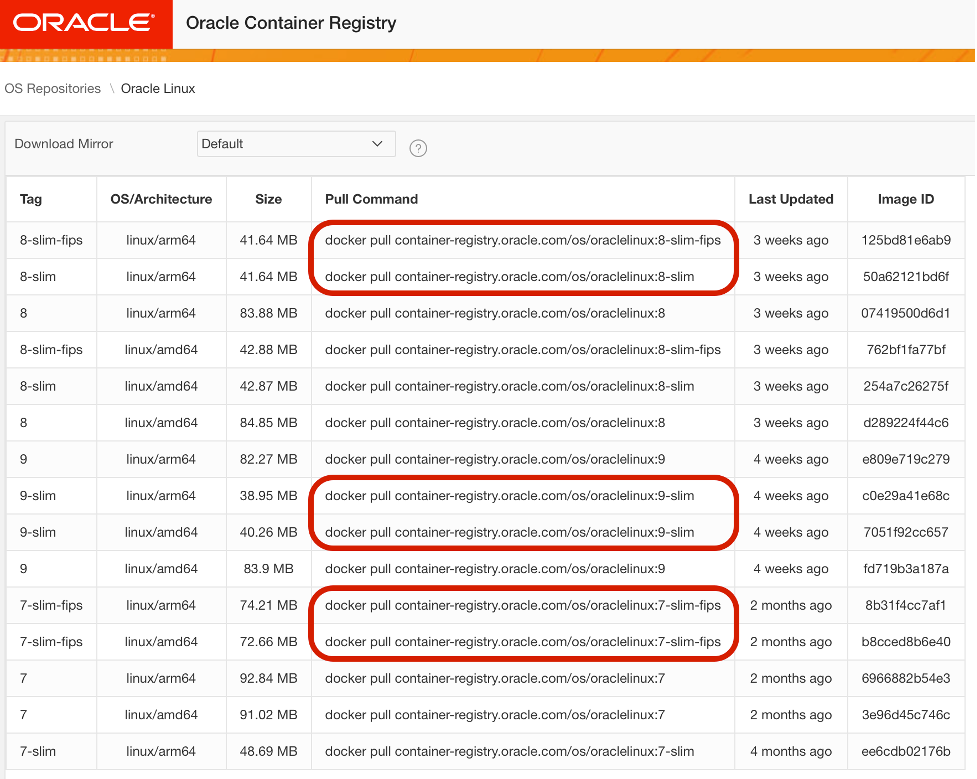The height and width of the screenshot is (779, 977).
Task: Select pull command for image 07419500d6d1
Action: [495, 313]
